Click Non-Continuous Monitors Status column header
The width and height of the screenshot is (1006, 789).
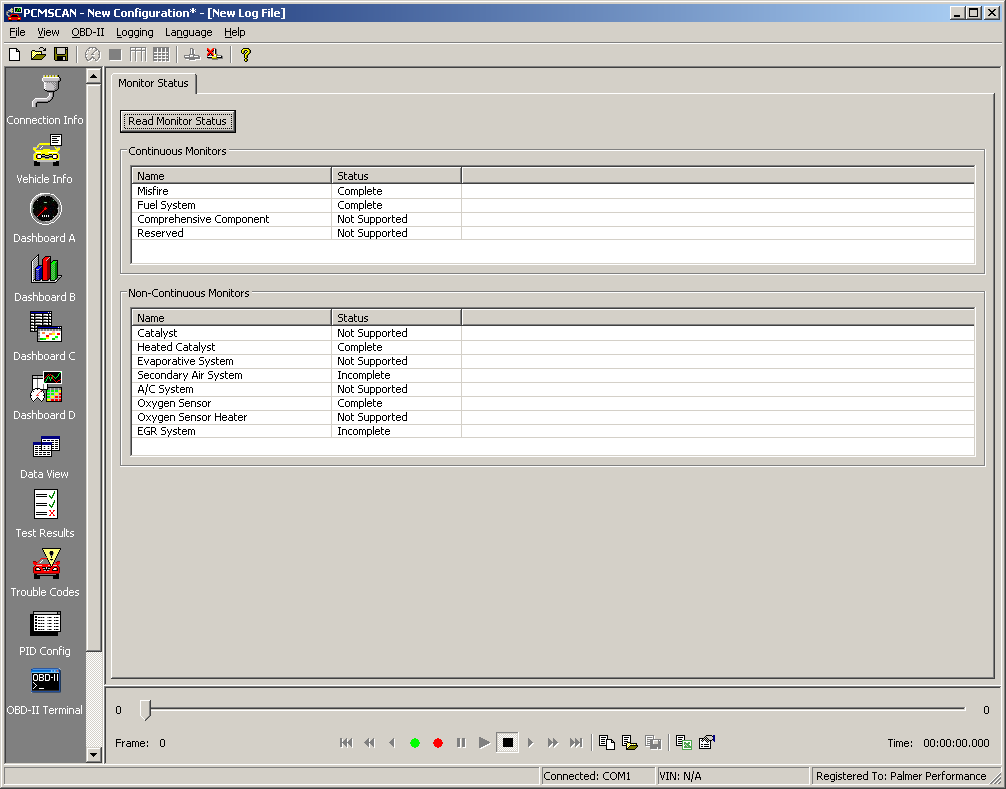(x=396, y=318)
